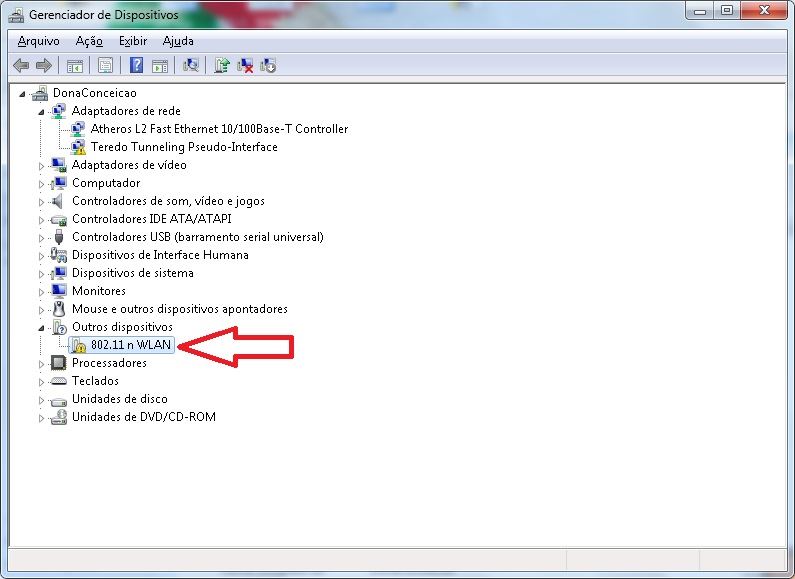Expand Controladores de som, vídeo e jogos

pyautogui.click(x=41, y=202)
